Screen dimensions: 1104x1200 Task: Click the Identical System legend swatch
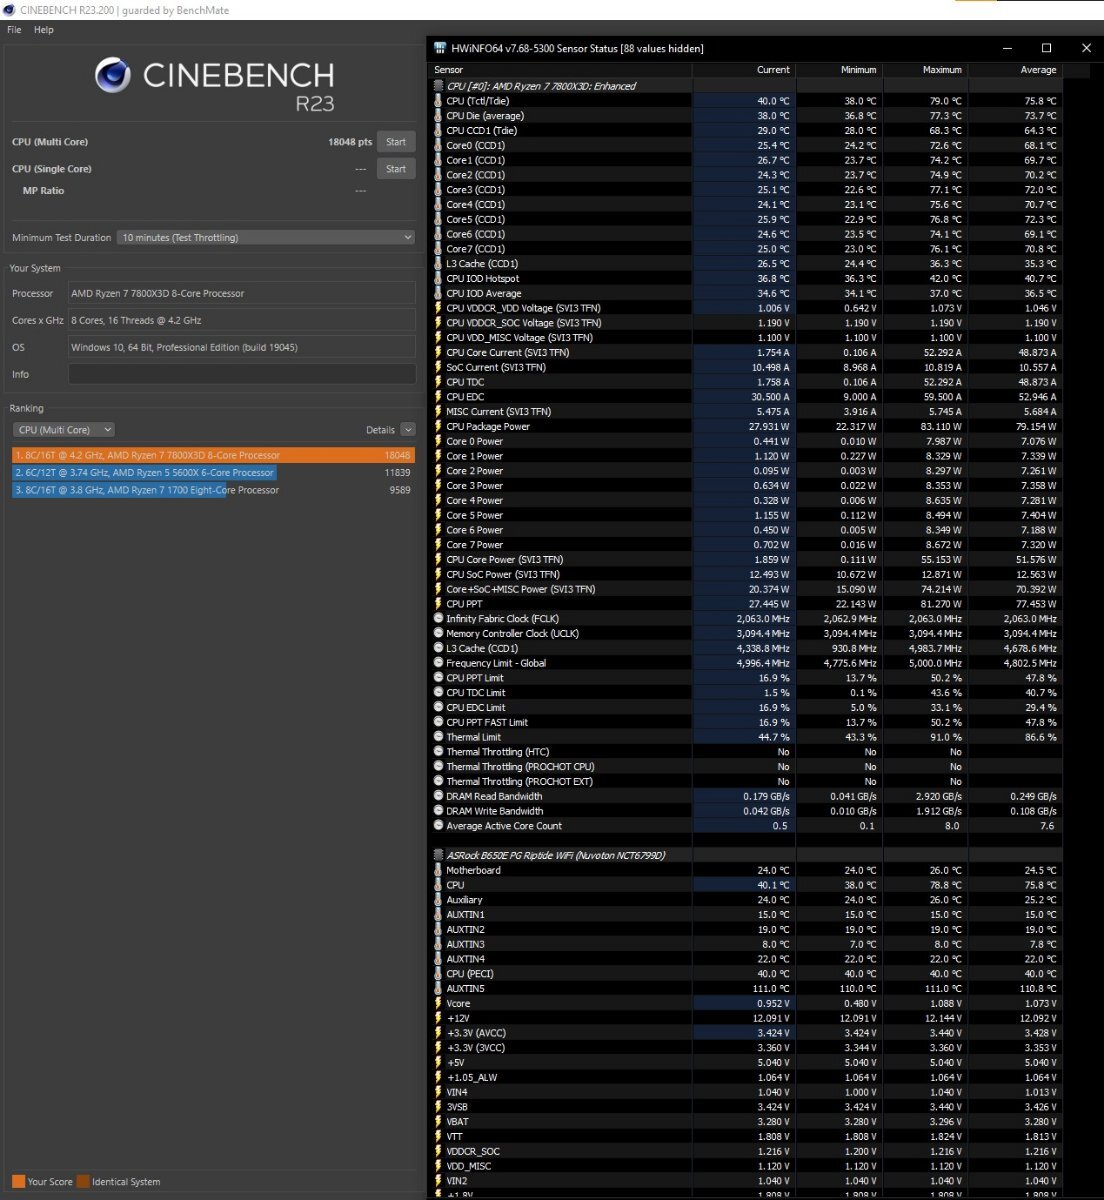pyautogui.click(x=83, y=1181)
